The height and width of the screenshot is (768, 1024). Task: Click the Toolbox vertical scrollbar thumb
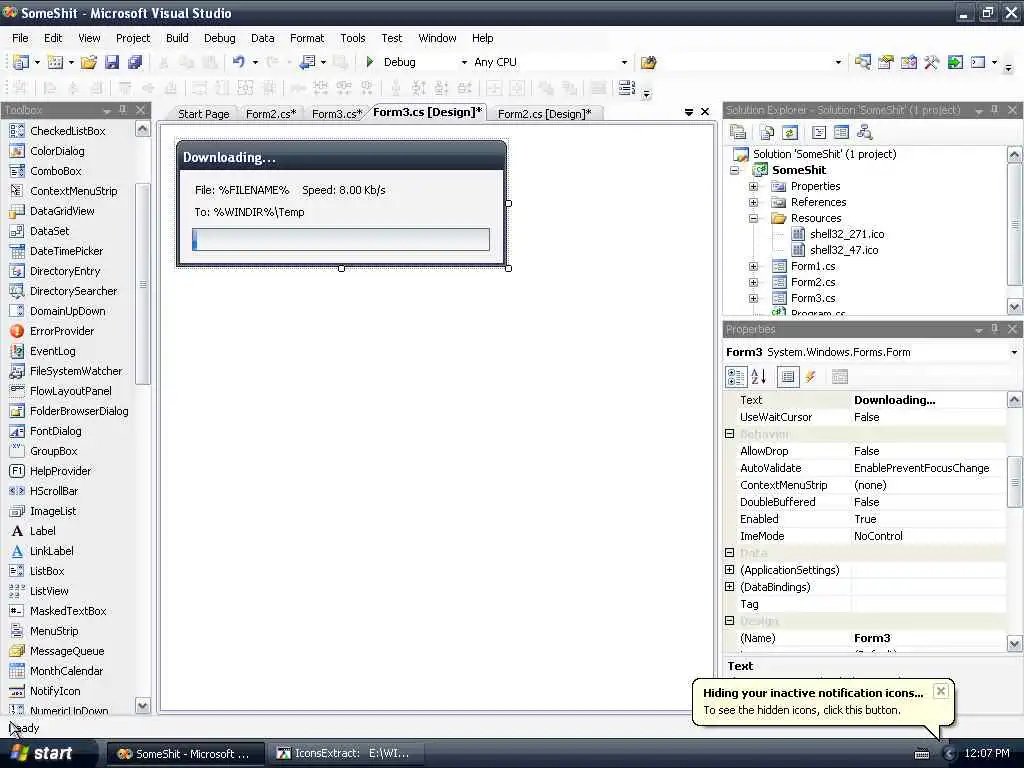tap(143, 284)
